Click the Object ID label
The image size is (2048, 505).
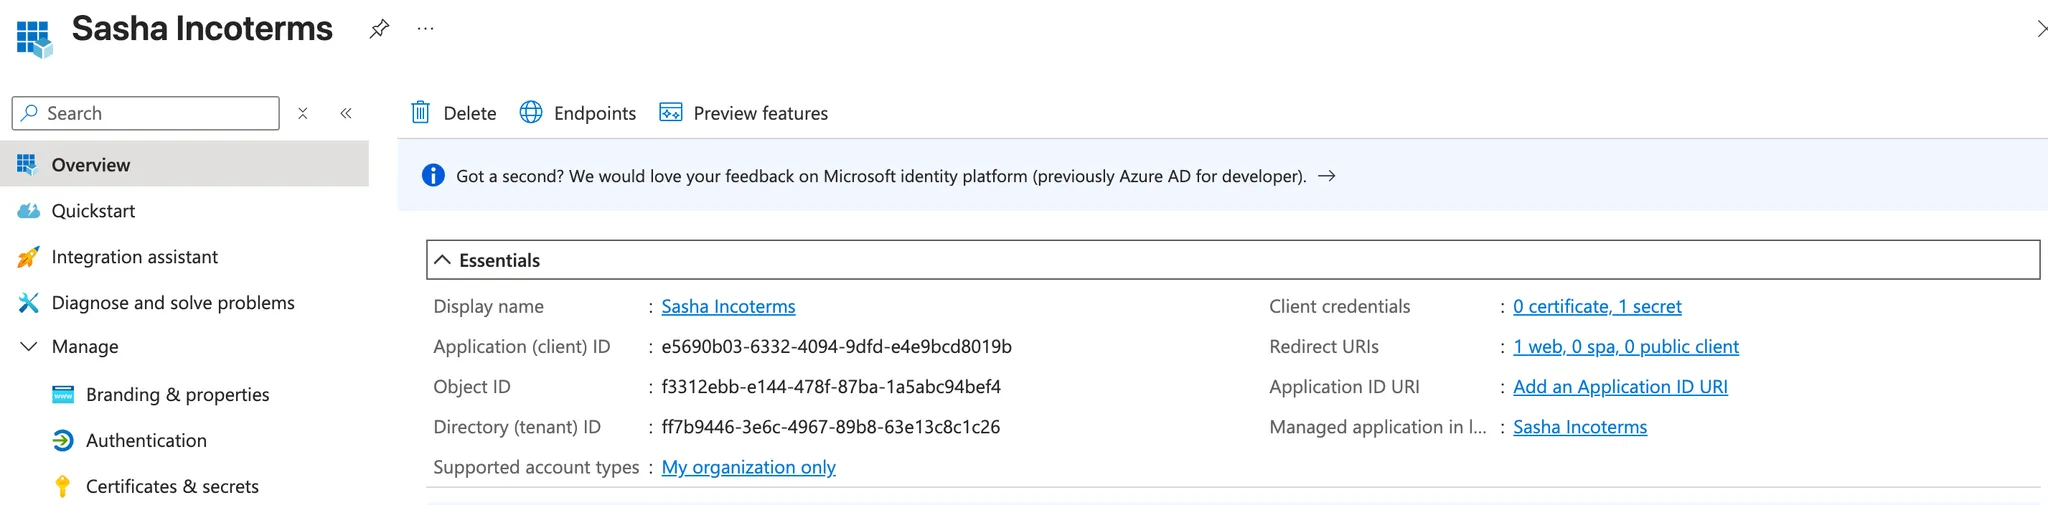tap(471, 386)
